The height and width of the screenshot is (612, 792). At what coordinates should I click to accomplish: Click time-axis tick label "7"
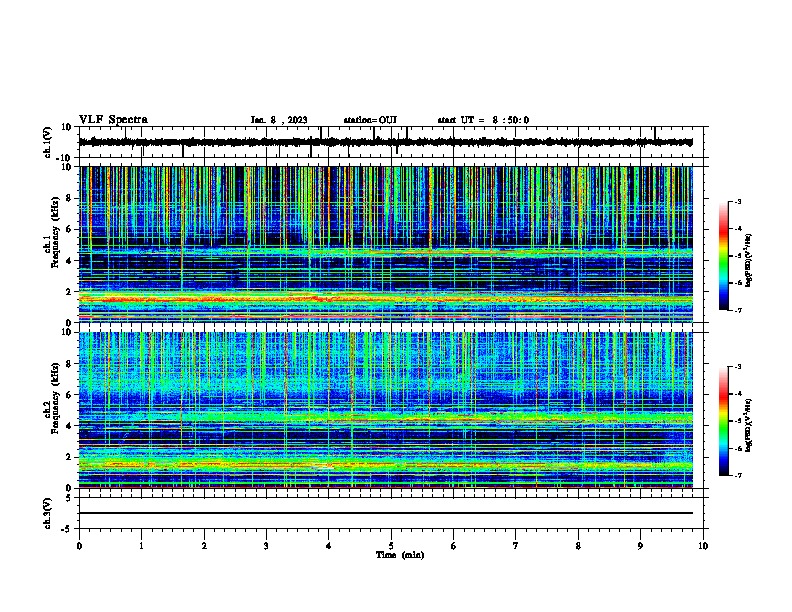pyautogui.click(x=516, y=546)
